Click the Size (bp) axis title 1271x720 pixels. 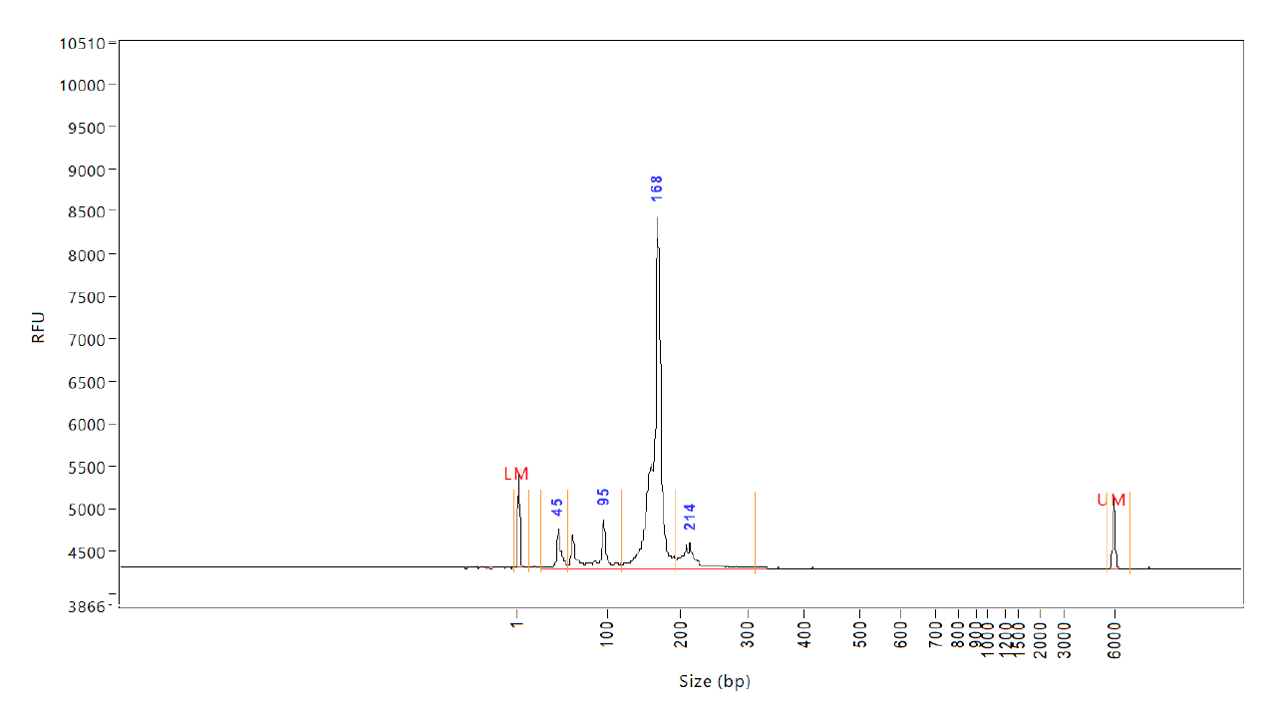click(713, 682)
